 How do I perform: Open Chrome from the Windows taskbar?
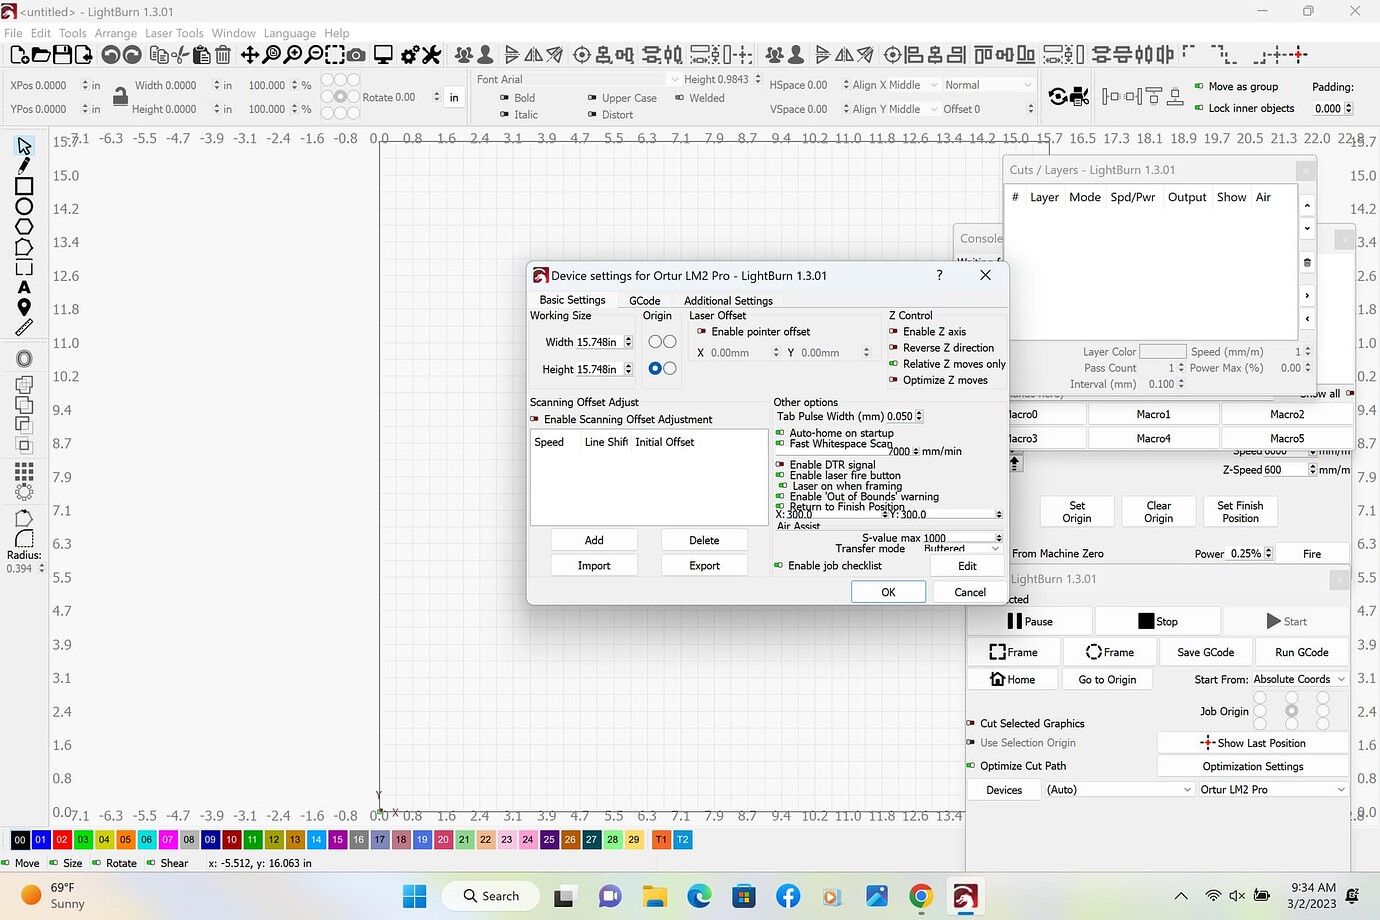click(x=921, y=896)
